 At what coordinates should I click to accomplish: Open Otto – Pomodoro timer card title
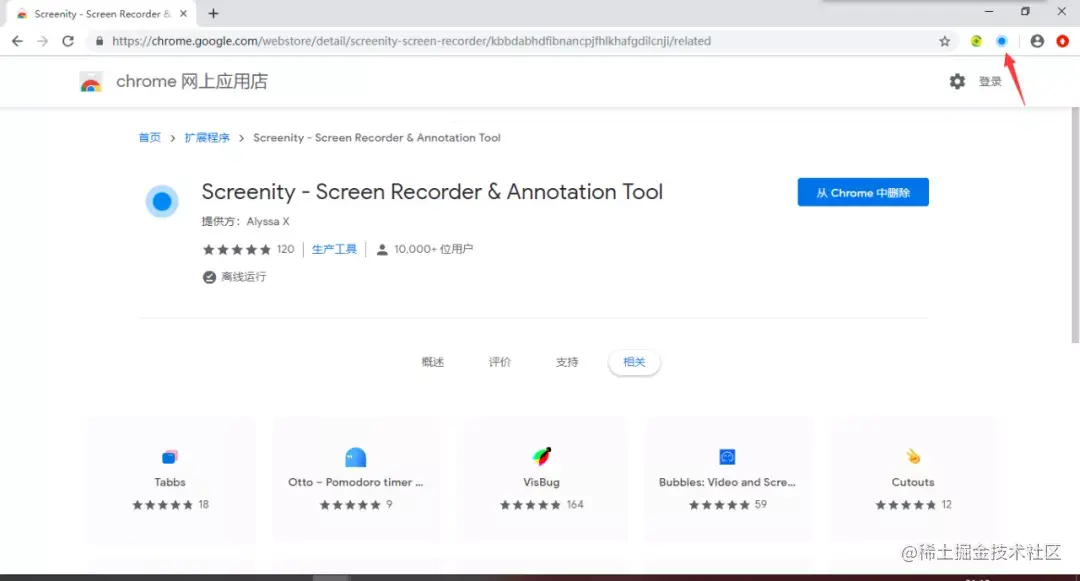355,483
